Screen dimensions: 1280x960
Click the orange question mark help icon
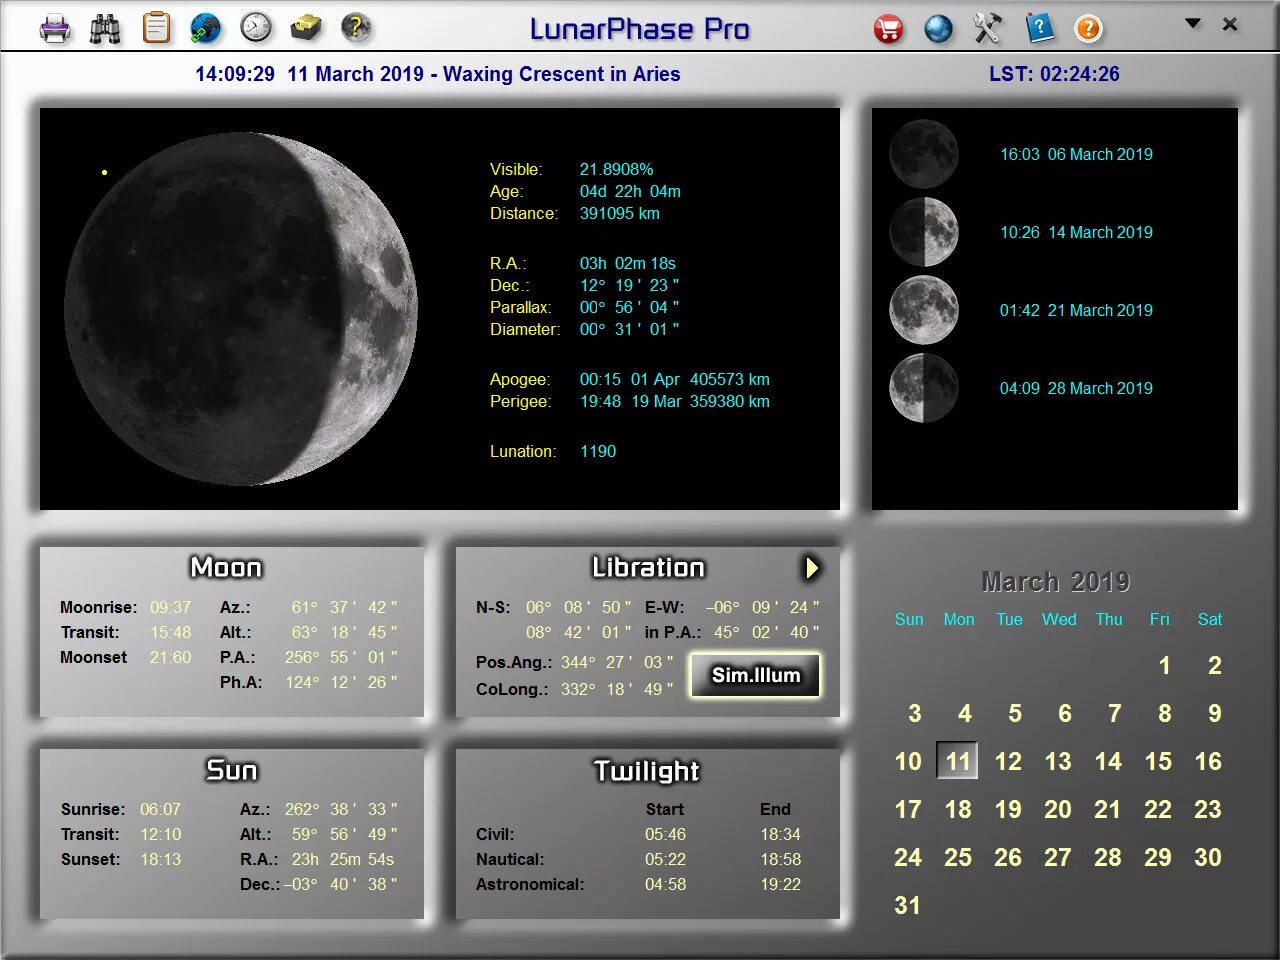[1088, 28]
